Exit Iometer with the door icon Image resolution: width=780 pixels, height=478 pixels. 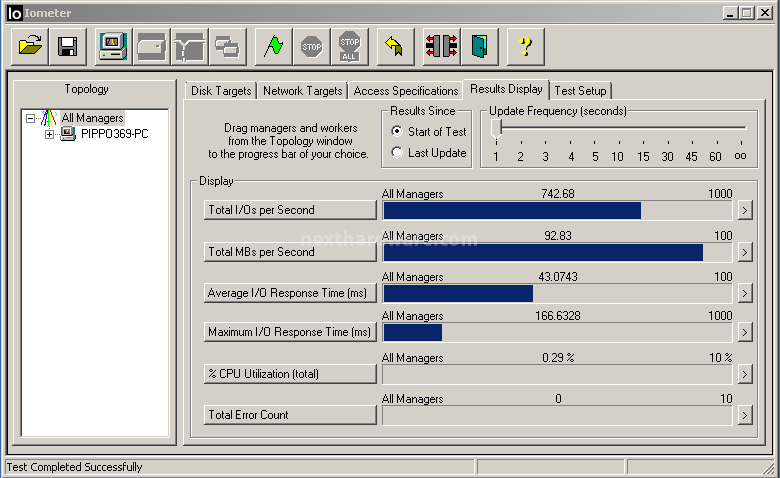coord(480,46)
